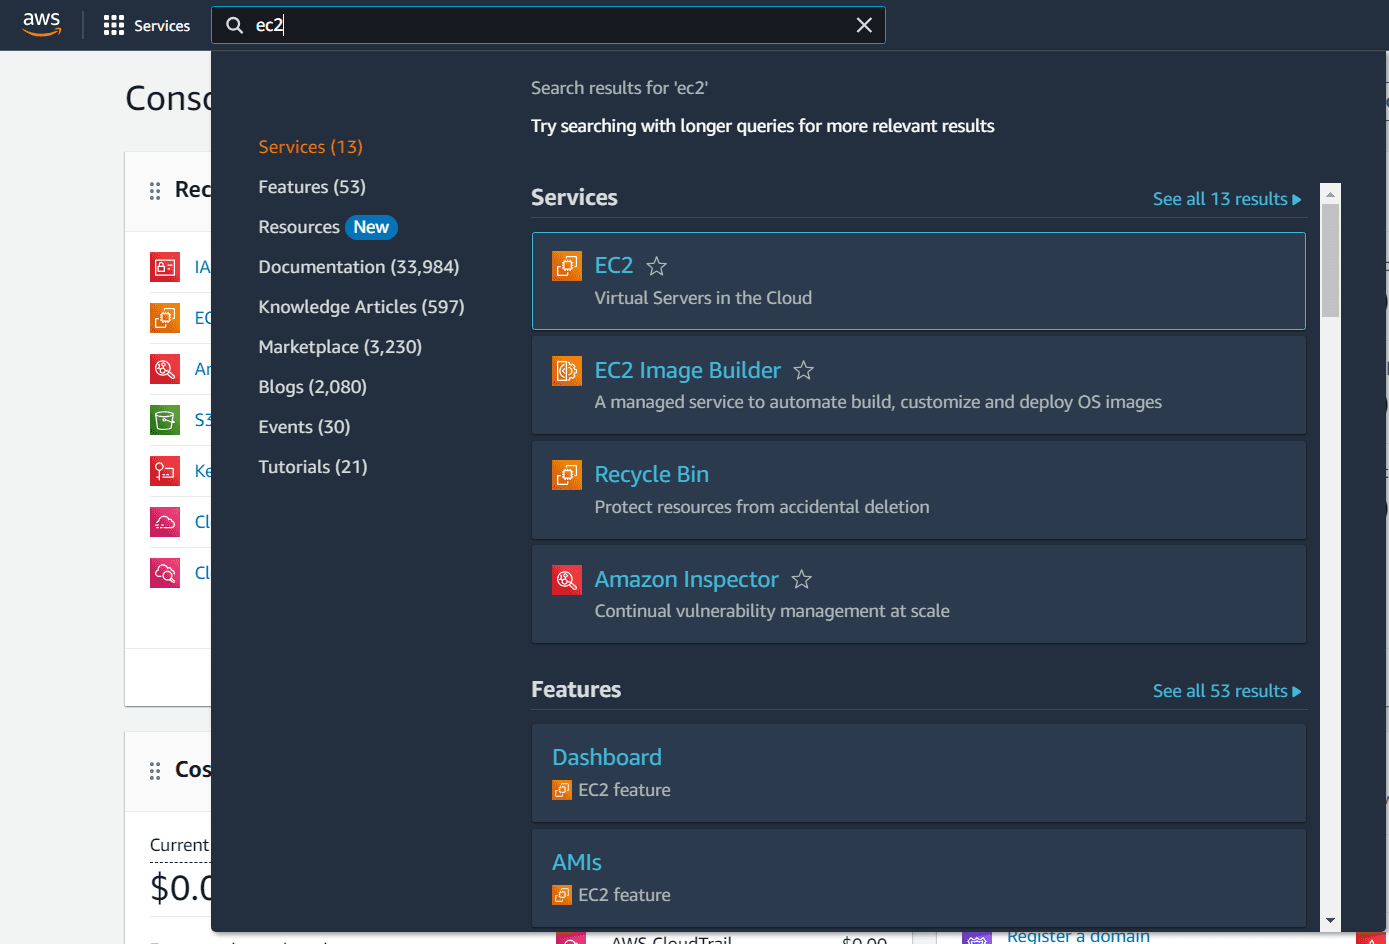
Task: Favorite EC2 Image Builder with its star
Action: [x=803, y=370]
